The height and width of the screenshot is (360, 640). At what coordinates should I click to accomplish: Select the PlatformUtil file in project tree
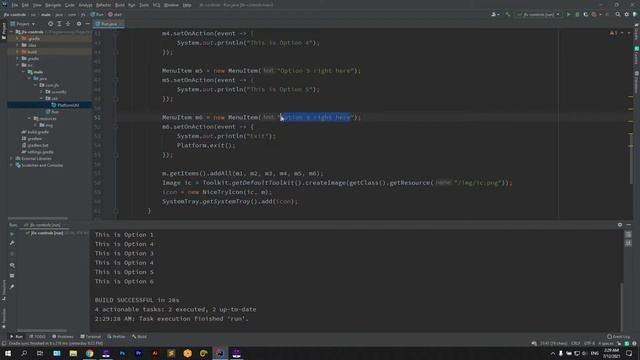point(65,105)
